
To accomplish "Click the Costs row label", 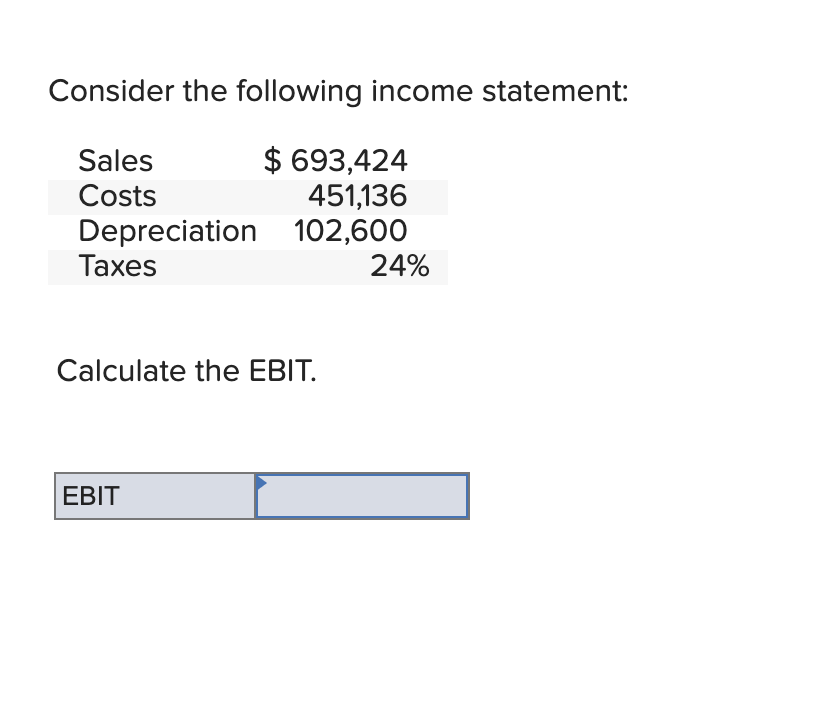I will coord(117,196).
